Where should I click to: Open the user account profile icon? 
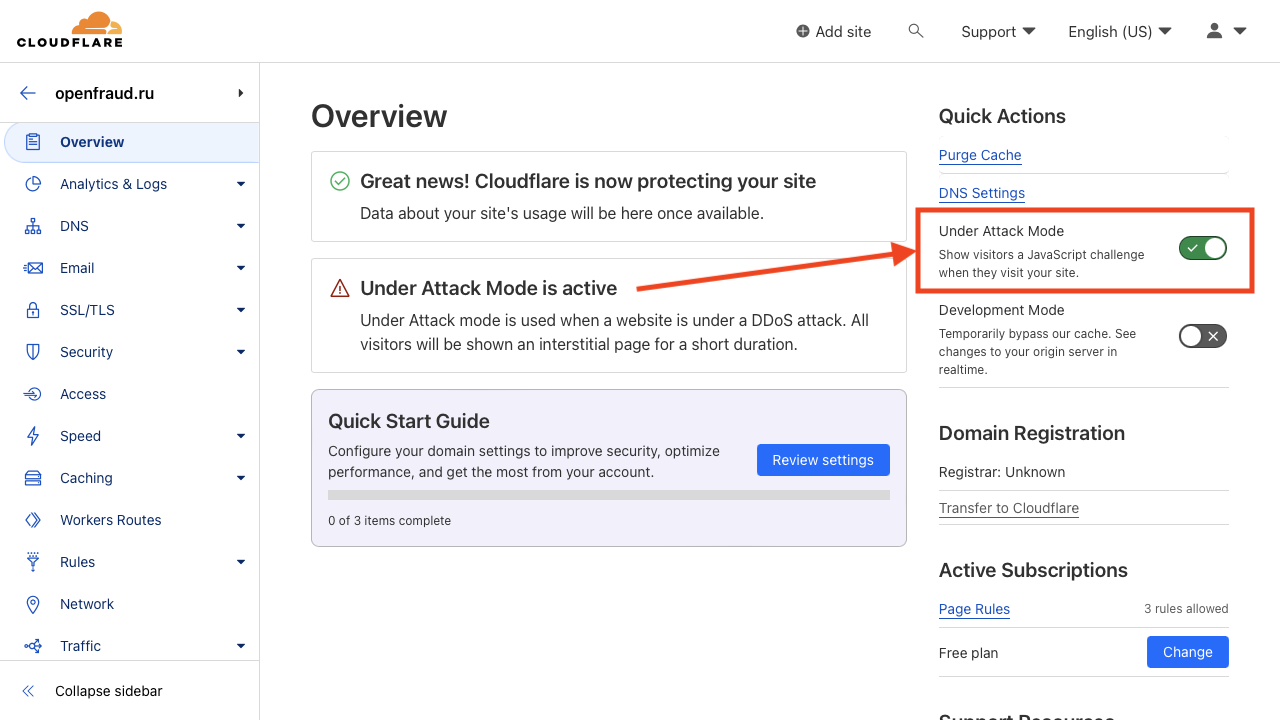(1214, 31)
